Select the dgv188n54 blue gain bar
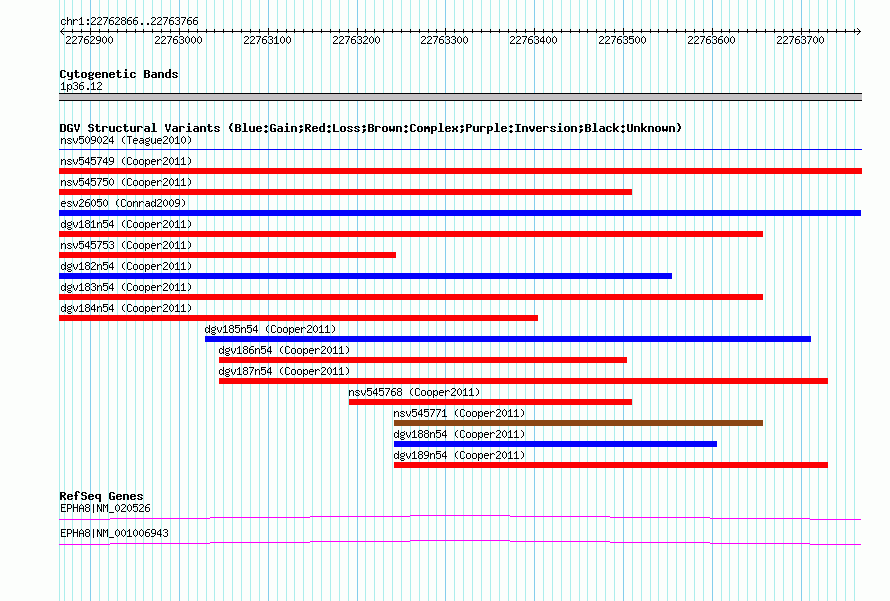 (x=555, y=444)
